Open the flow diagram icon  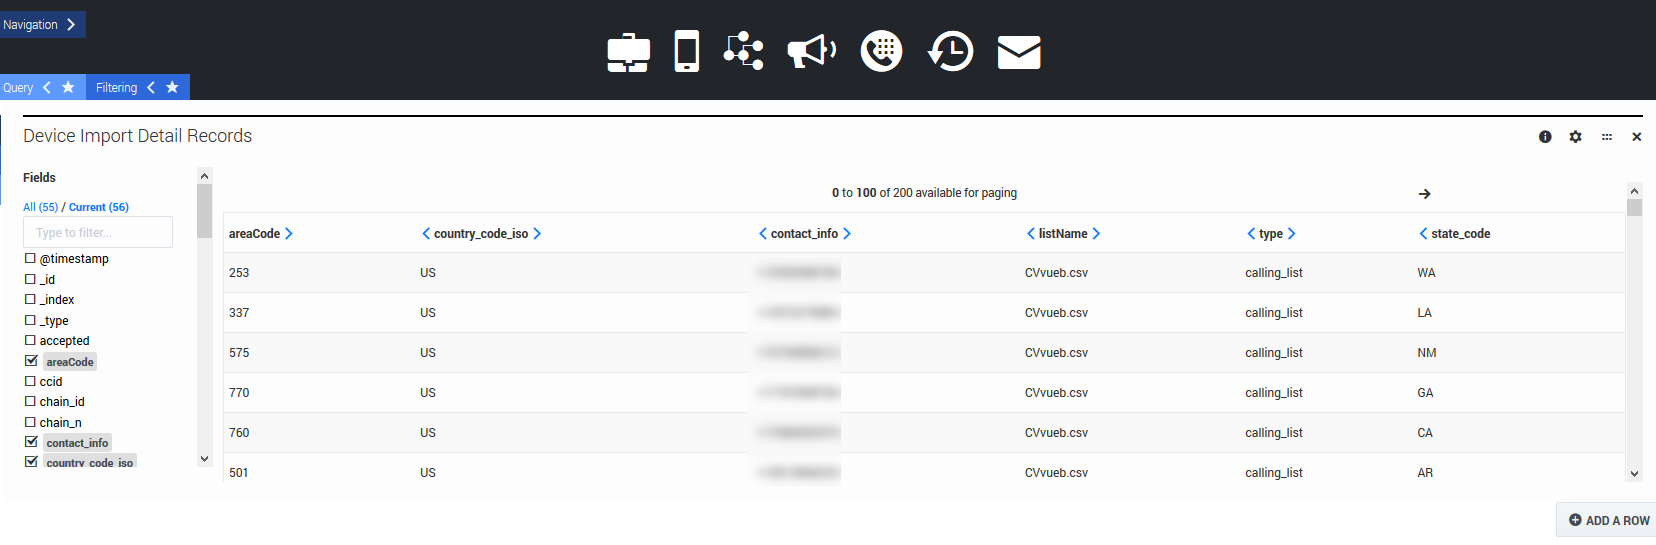[x=743, y=51]
